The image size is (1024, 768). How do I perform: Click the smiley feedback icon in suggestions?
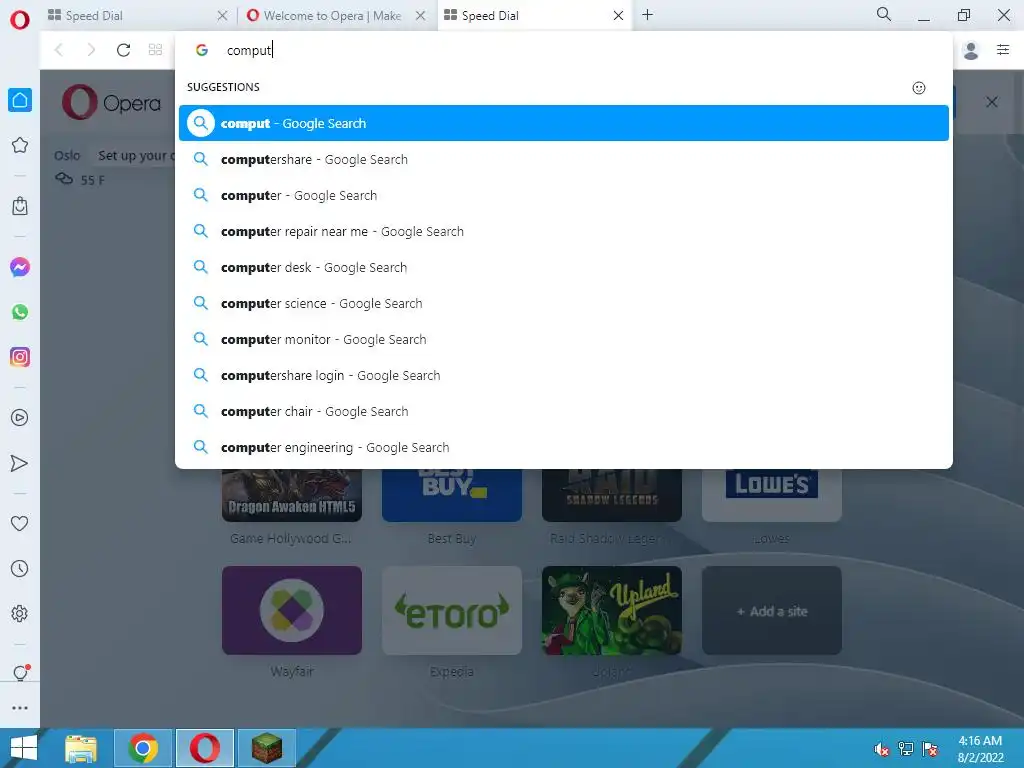click(x=919, y=88)
